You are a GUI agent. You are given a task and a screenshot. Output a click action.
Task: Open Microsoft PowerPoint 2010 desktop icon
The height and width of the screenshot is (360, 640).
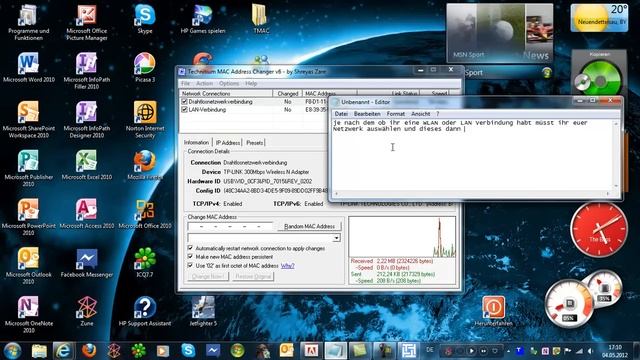pos(29,216)
